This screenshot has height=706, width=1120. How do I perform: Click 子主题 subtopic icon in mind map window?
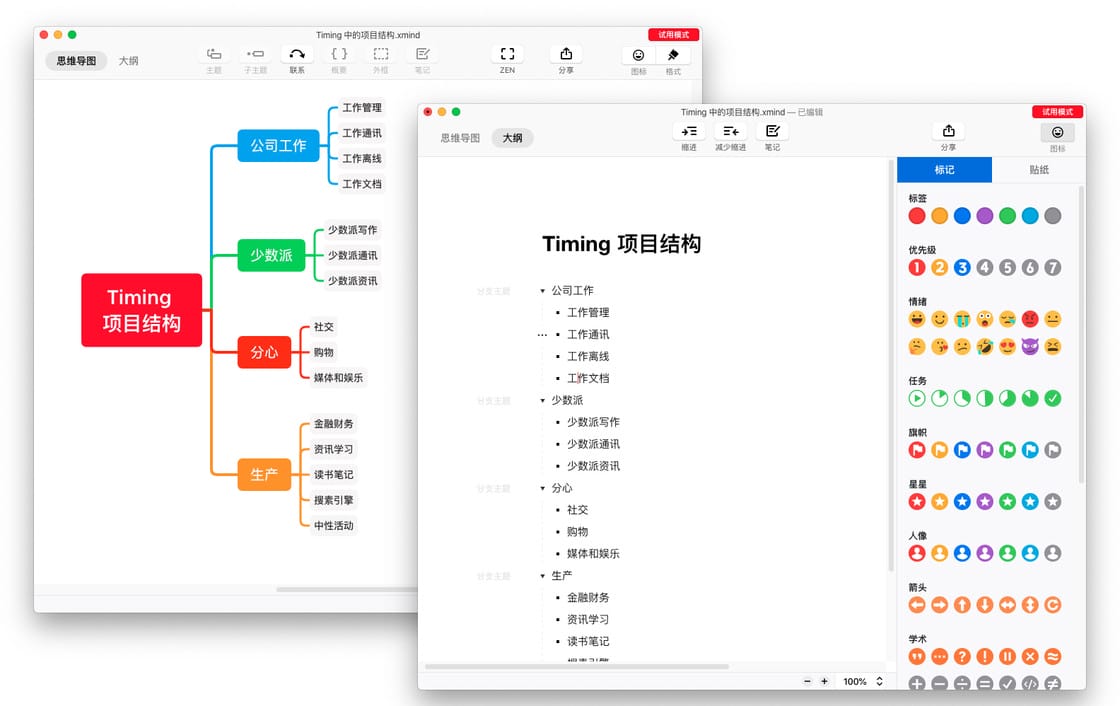(x=255, y=54)
